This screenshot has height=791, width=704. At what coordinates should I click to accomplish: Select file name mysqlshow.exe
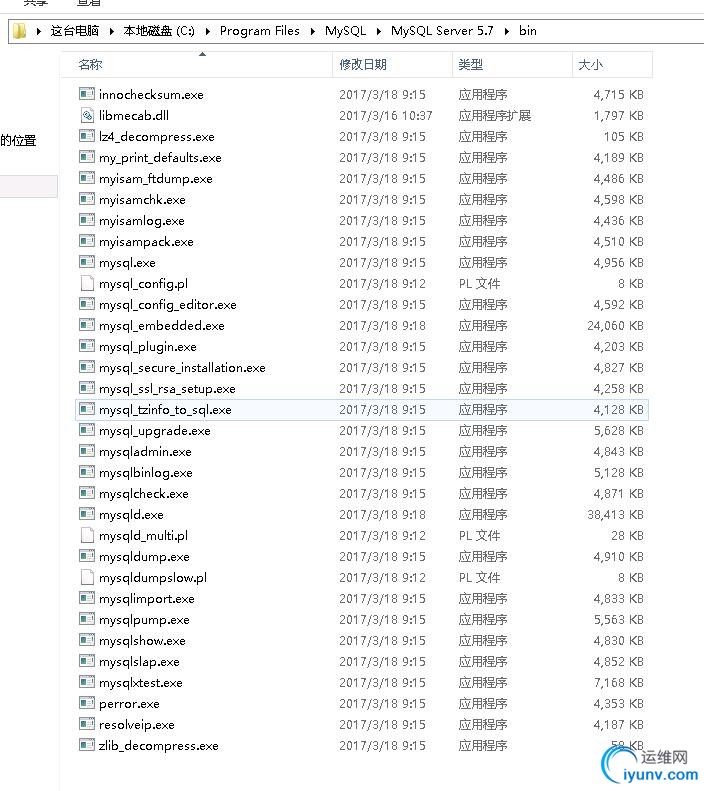pos(142,641)
